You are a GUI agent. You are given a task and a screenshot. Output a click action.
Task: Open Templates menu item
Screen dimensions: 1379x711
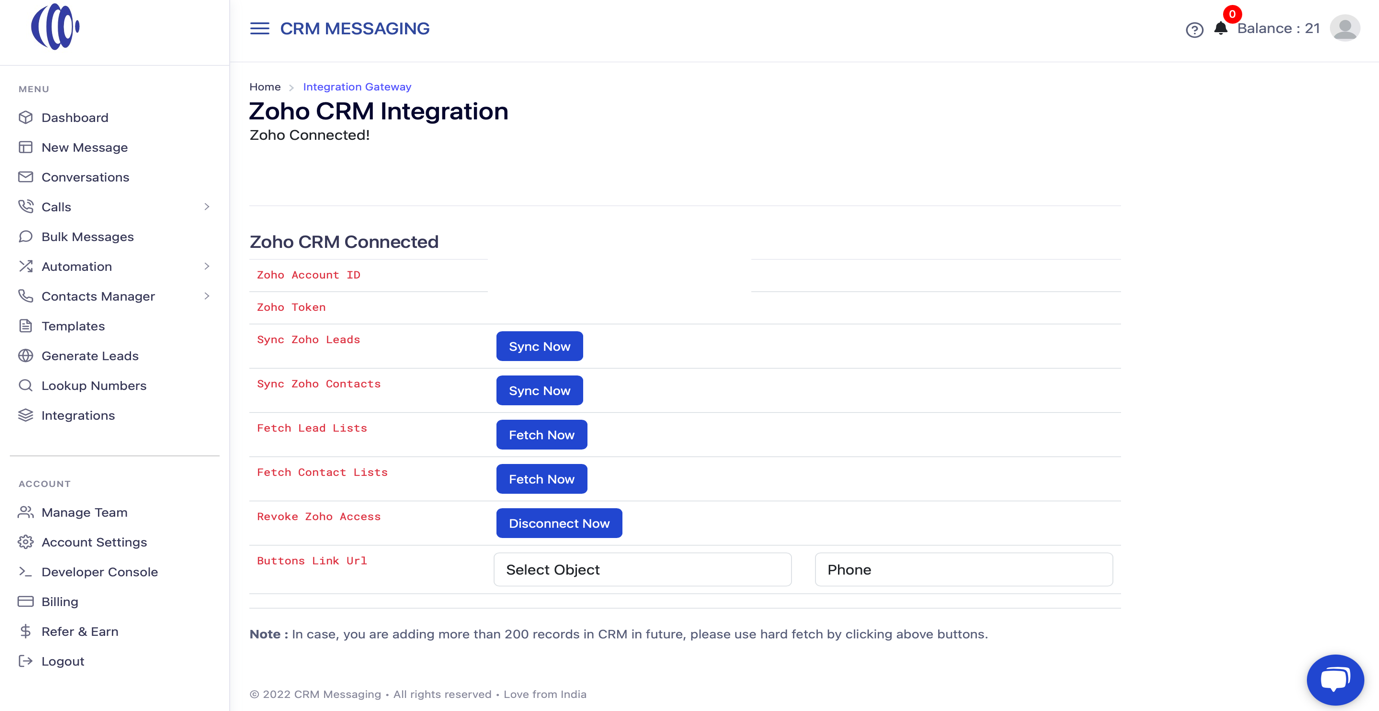73,326
